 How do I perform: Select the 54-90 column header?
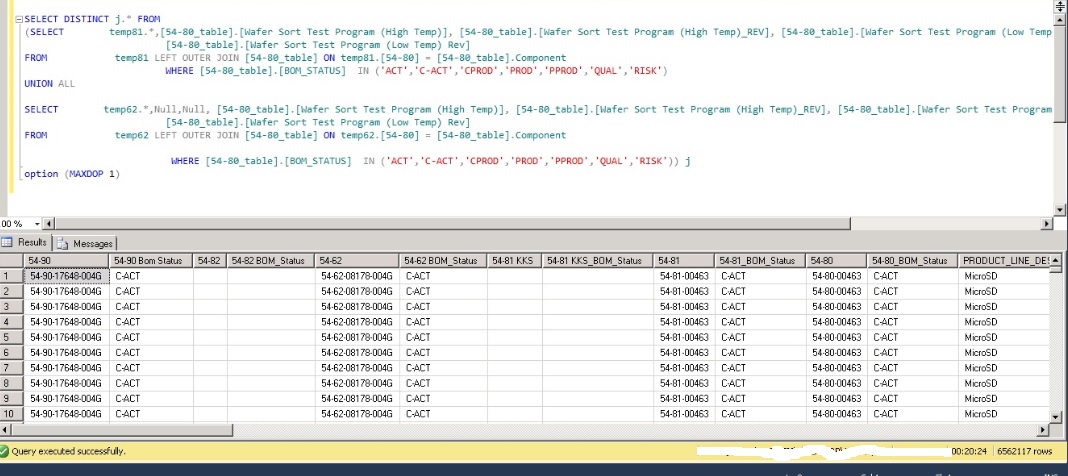tap(66, 260)
